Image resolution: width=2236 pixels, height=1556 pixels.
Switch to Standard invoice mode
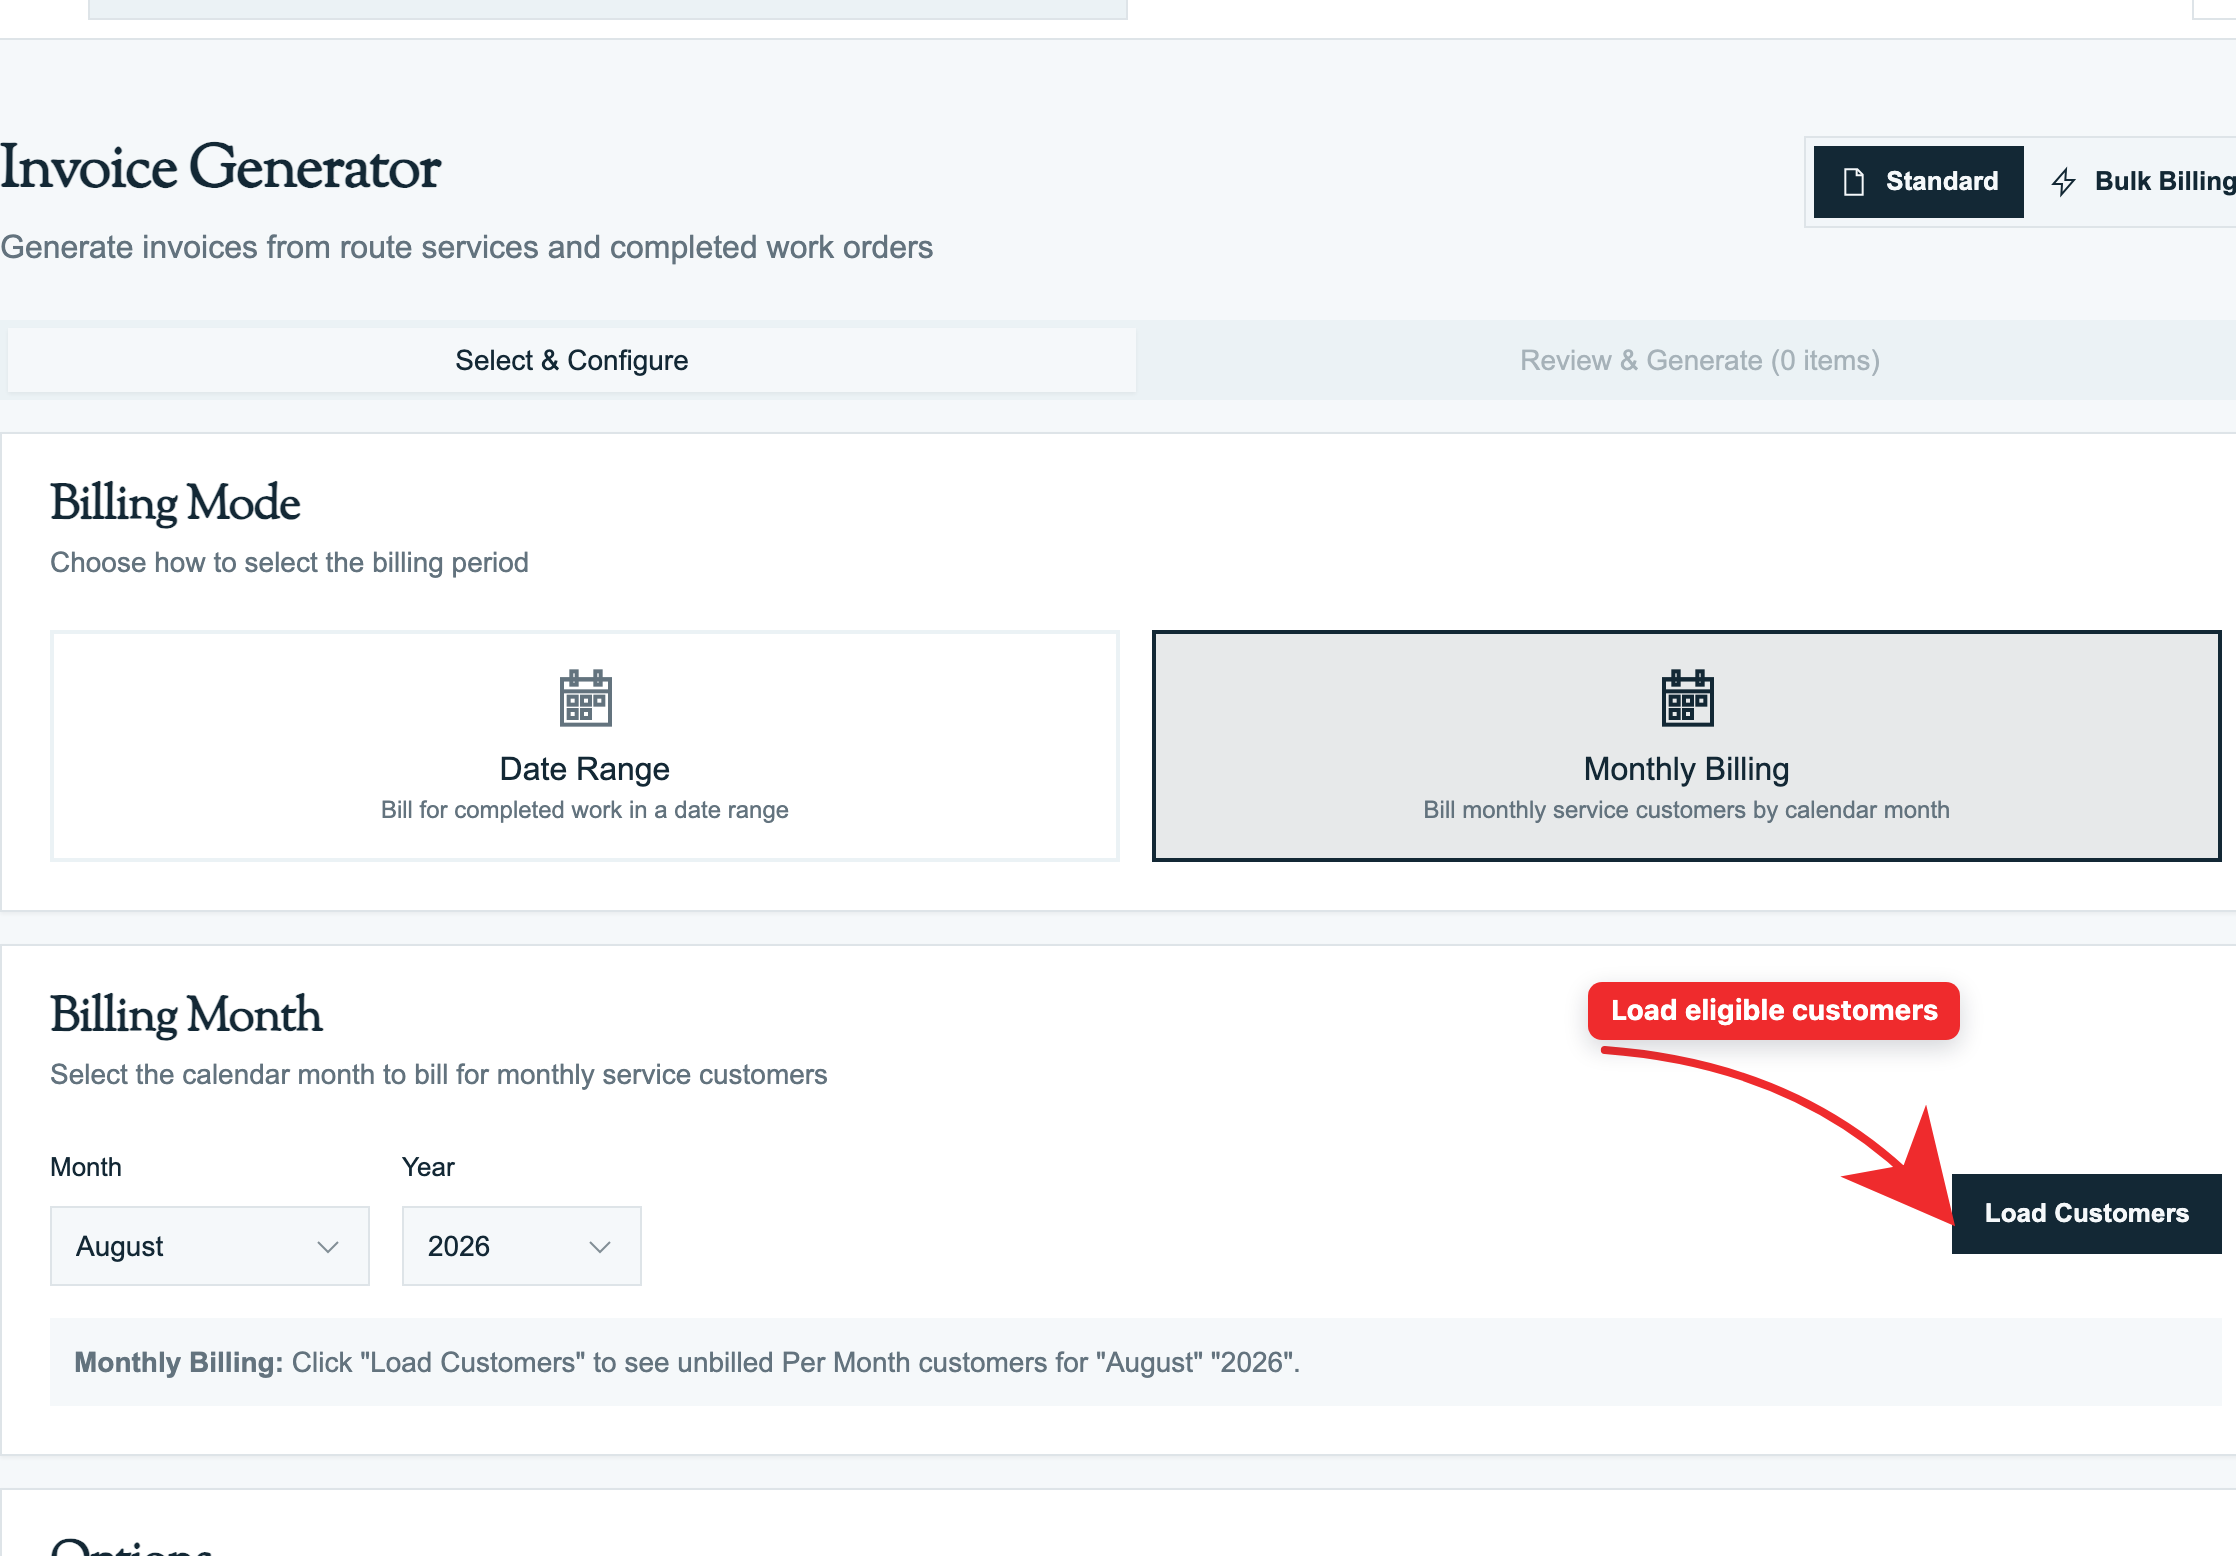1918,181
